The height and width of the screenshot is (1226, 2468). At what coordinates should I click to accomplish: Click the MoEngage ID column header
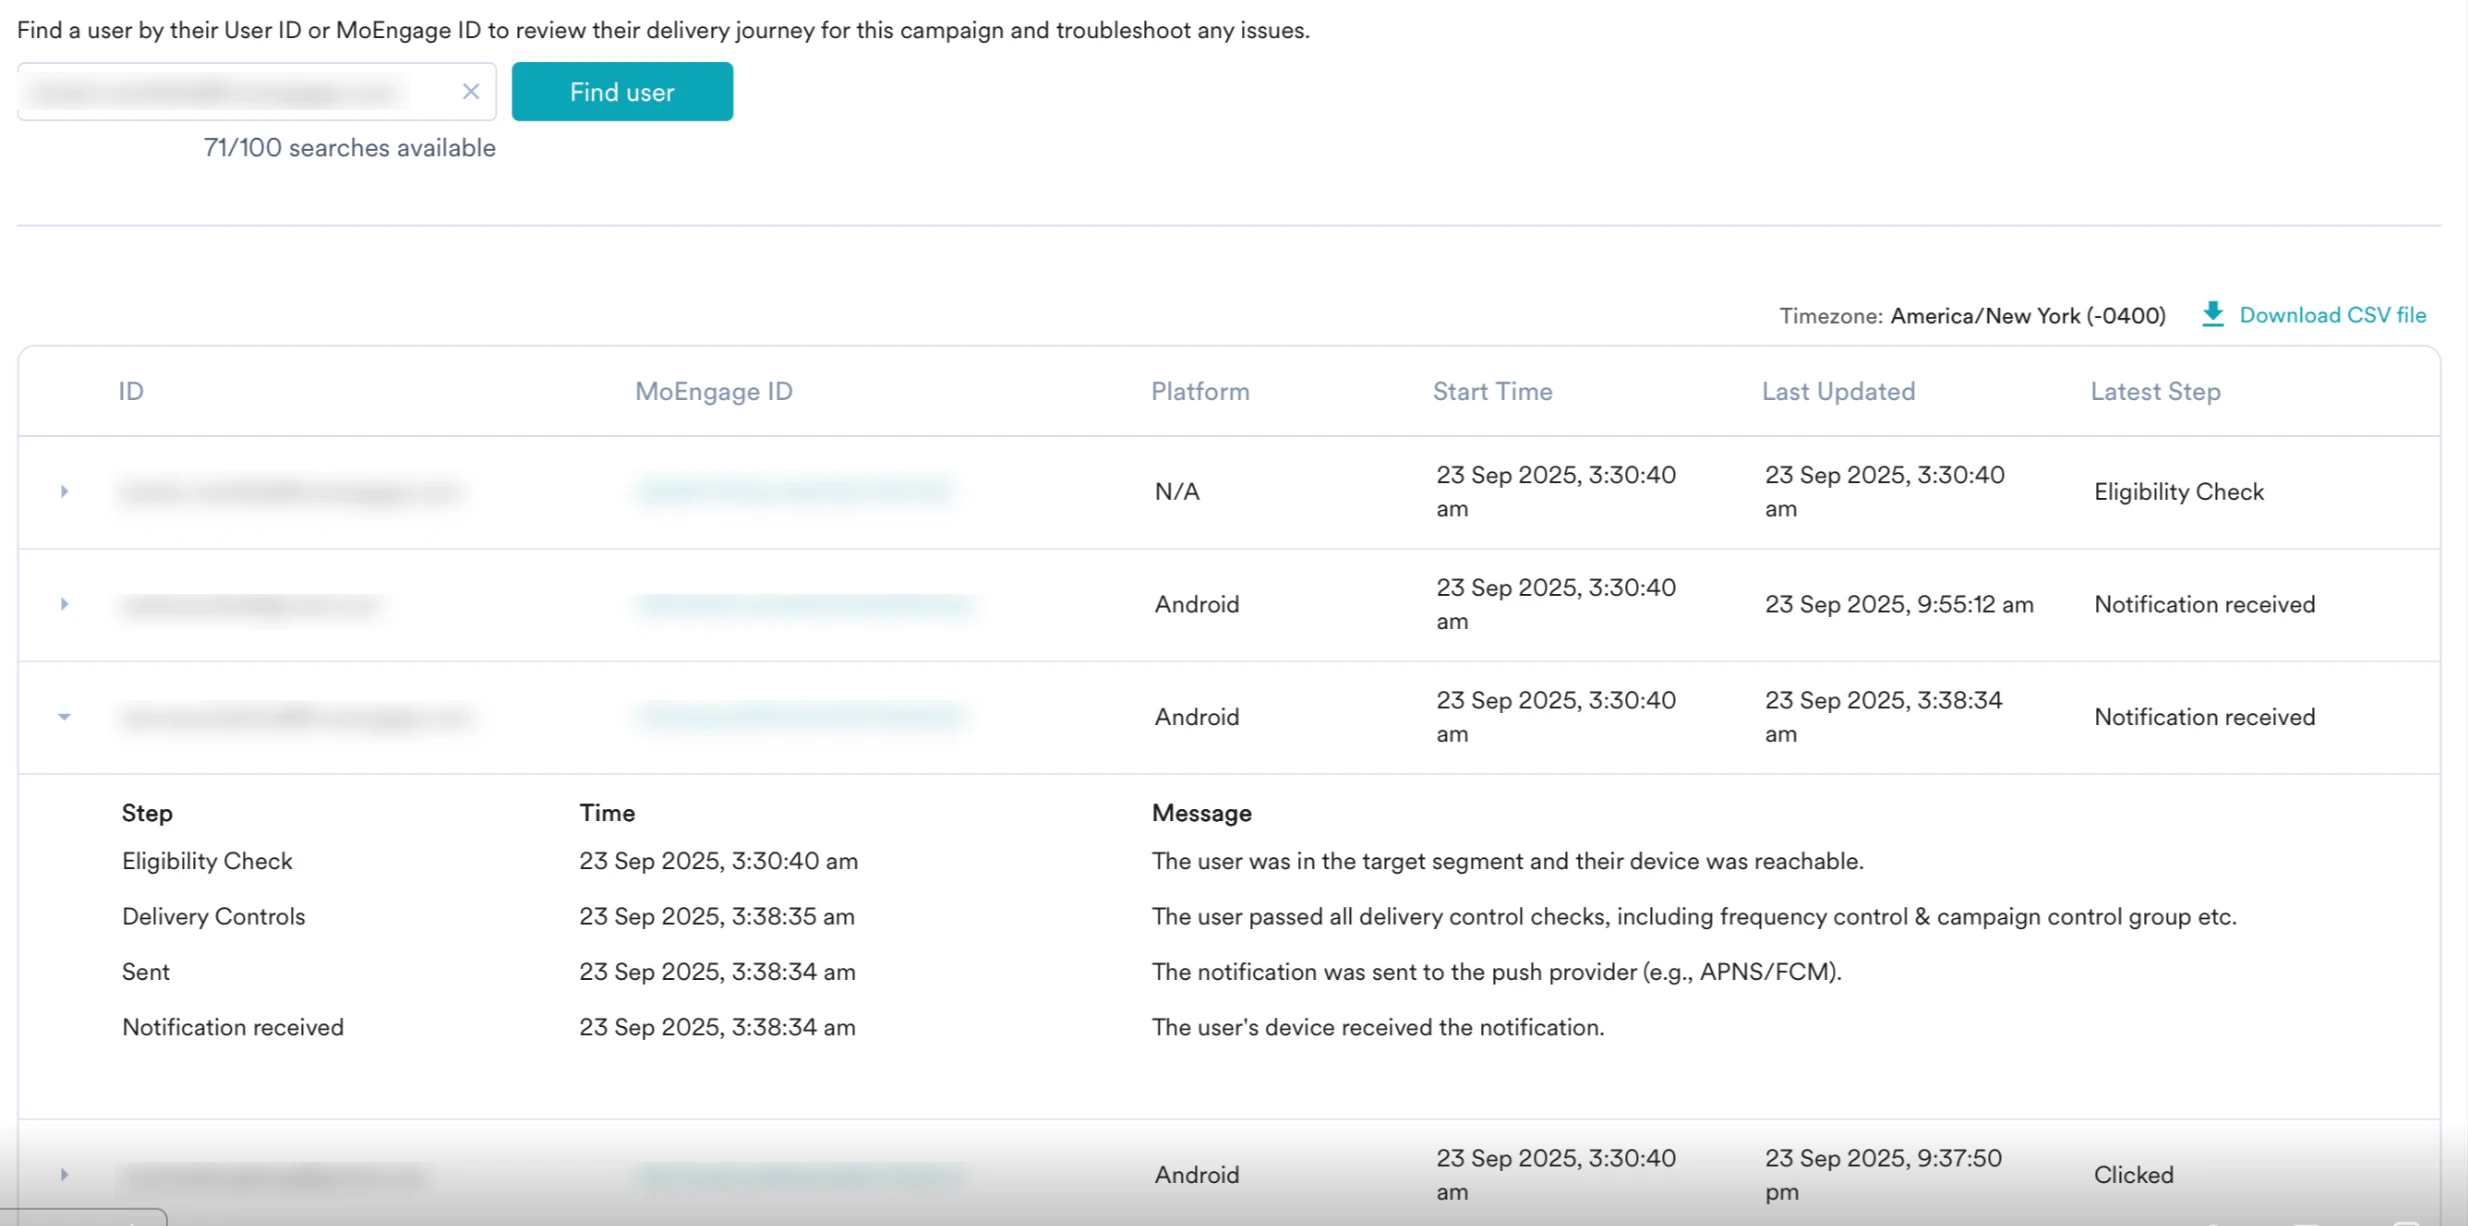coord(713,391)
